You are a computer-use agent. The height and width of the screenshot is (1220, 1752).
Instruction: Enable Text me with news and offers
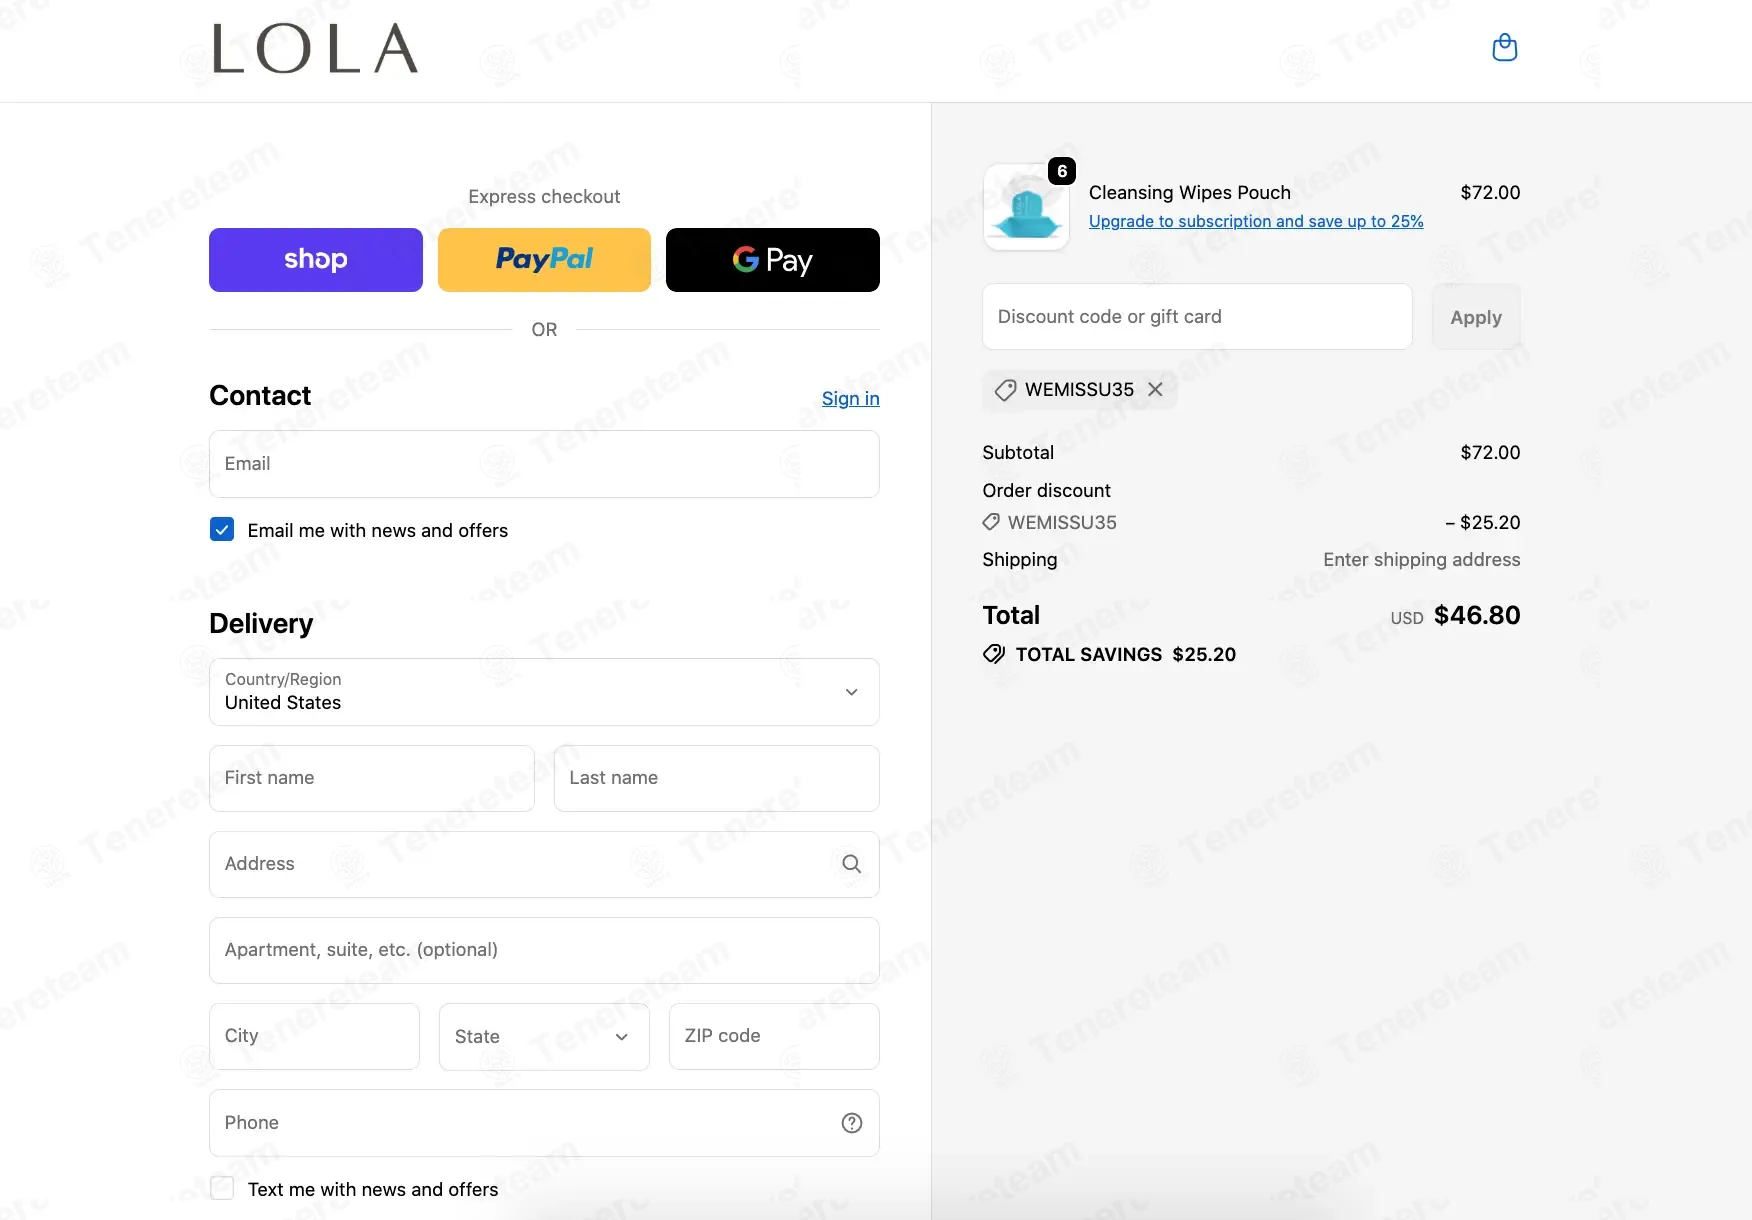222,1188
